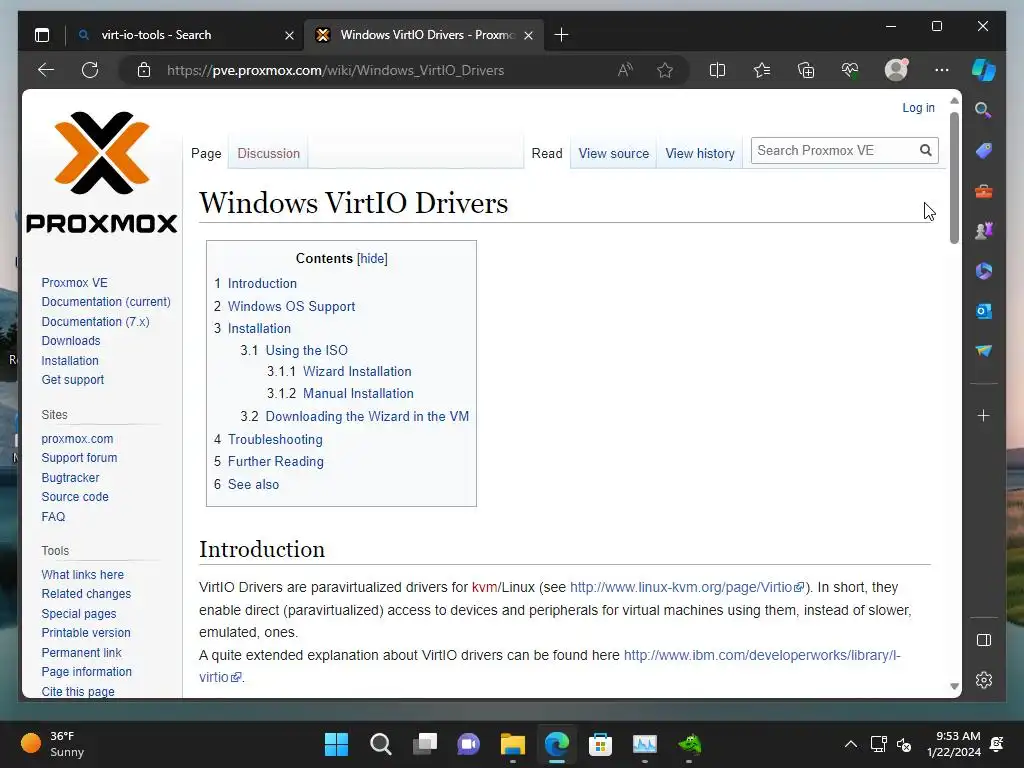1024x768 pixels.
Task: Open the tab actions menu icon
Action: tap(42, 35)
